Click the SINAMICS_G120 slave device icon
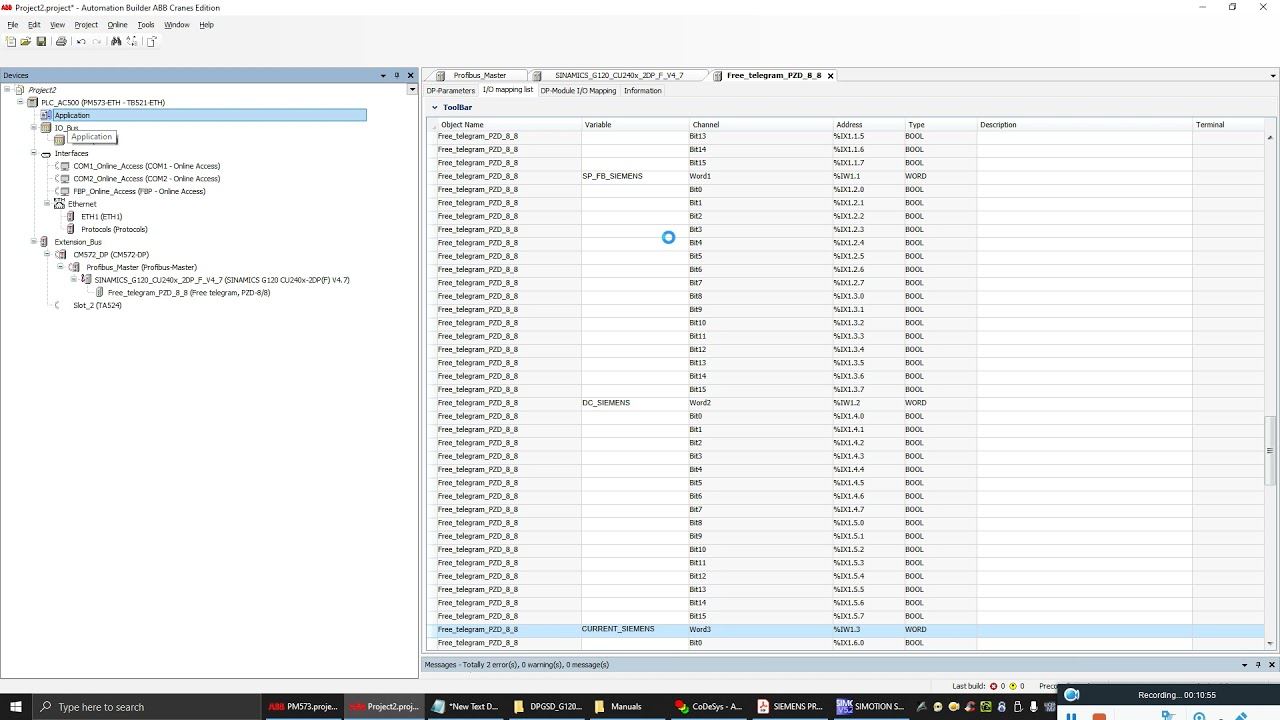Image resolution: width=1280 pixels, height=720 pixels. tap(86, 280)
